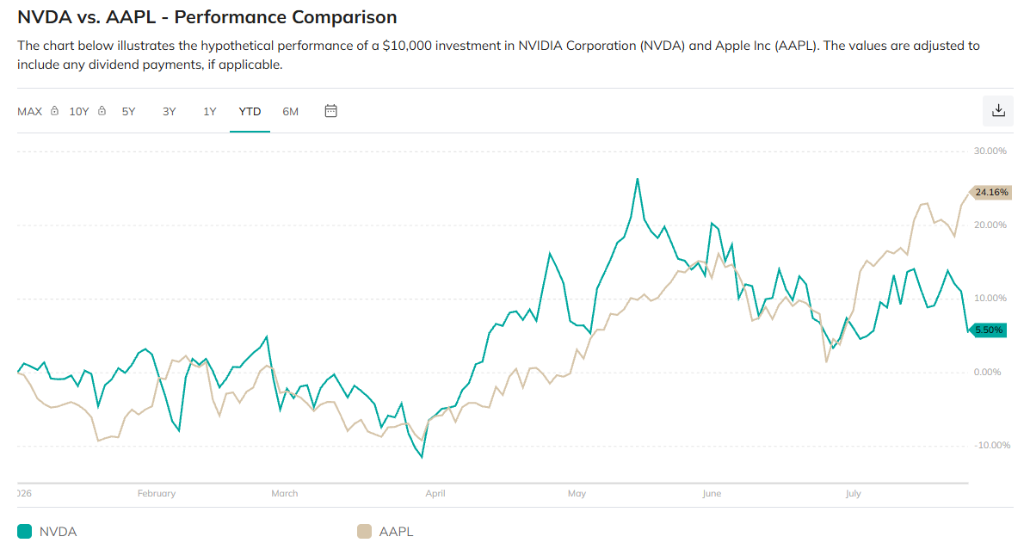
Task: Click the lock icon next to 10Y
Action: click(x=102, y=111)
